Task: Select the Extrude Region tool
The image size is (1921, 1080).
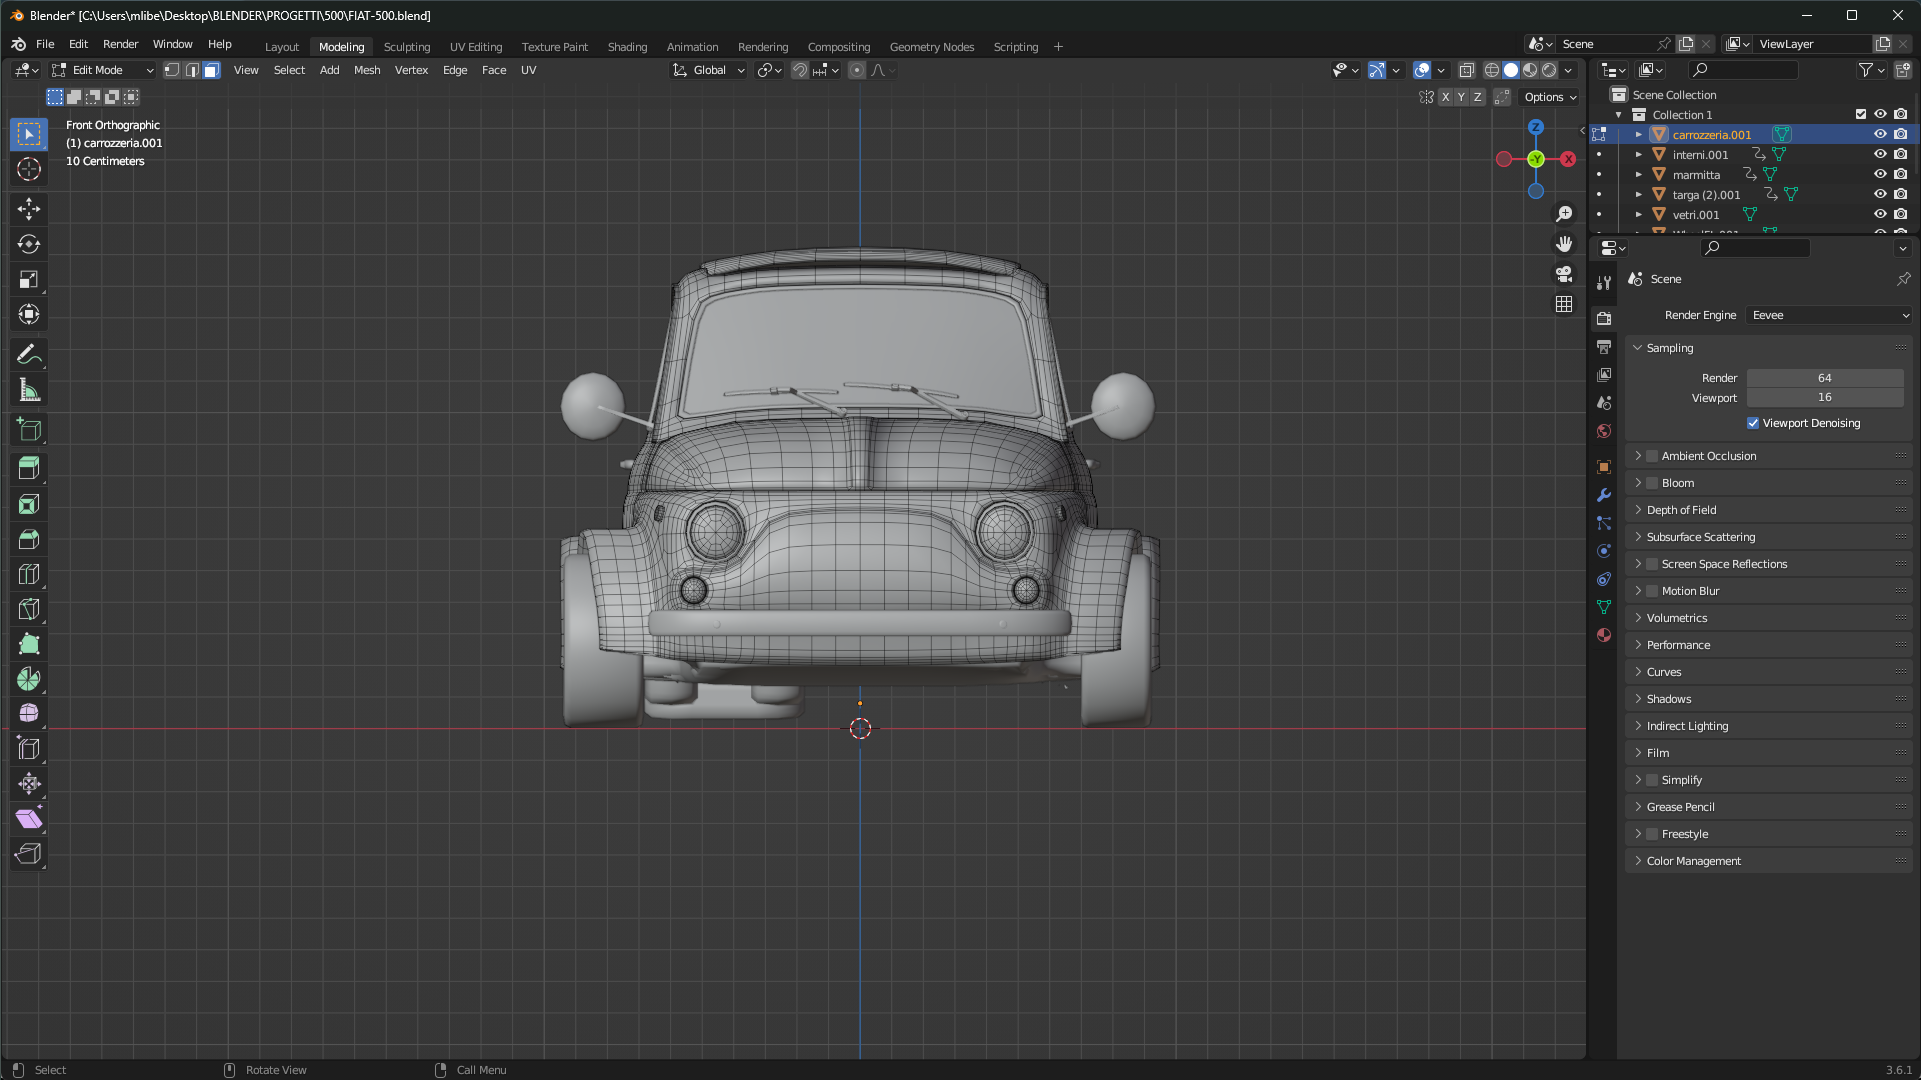Action: click(29, 468)
